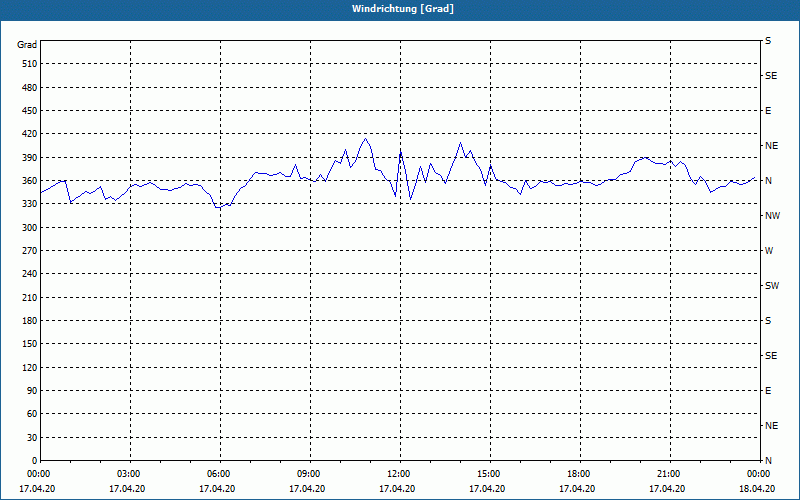Click the 120 y-axis tick label
The image size is (800, 500).
[30, 367]
